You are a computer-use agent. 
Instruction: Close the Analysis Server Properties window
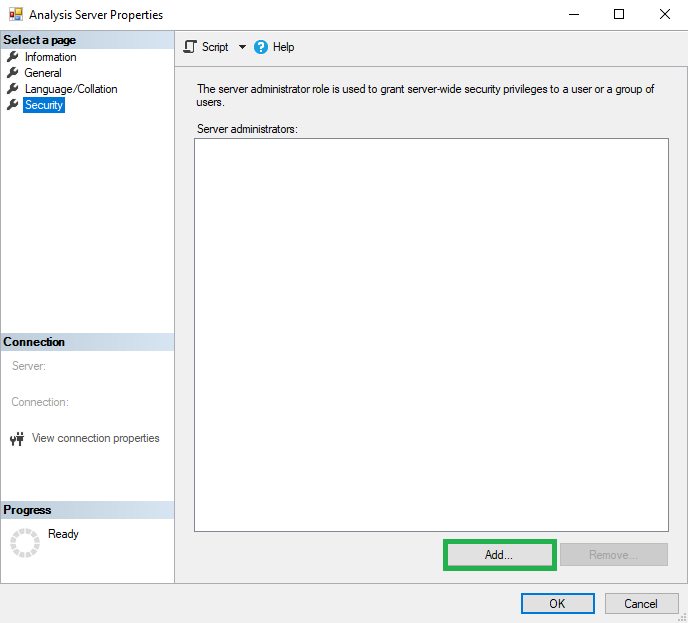click(665, 14)
